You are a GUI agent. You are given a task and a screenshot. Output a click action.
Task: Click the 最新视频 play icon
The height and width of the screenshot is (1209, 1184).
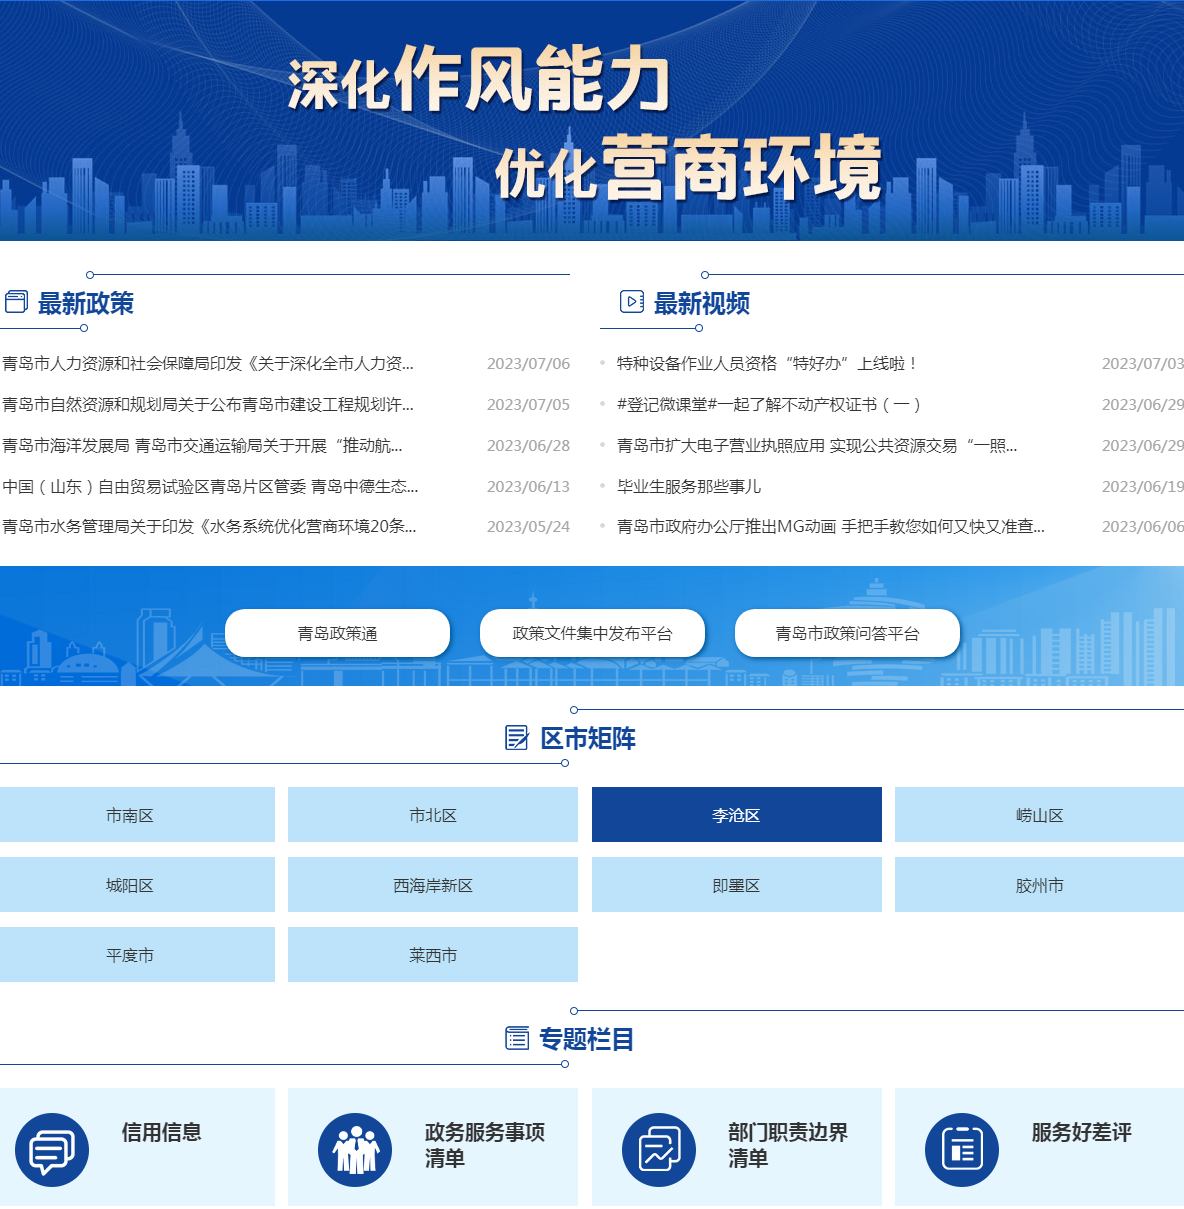point(632,302)
